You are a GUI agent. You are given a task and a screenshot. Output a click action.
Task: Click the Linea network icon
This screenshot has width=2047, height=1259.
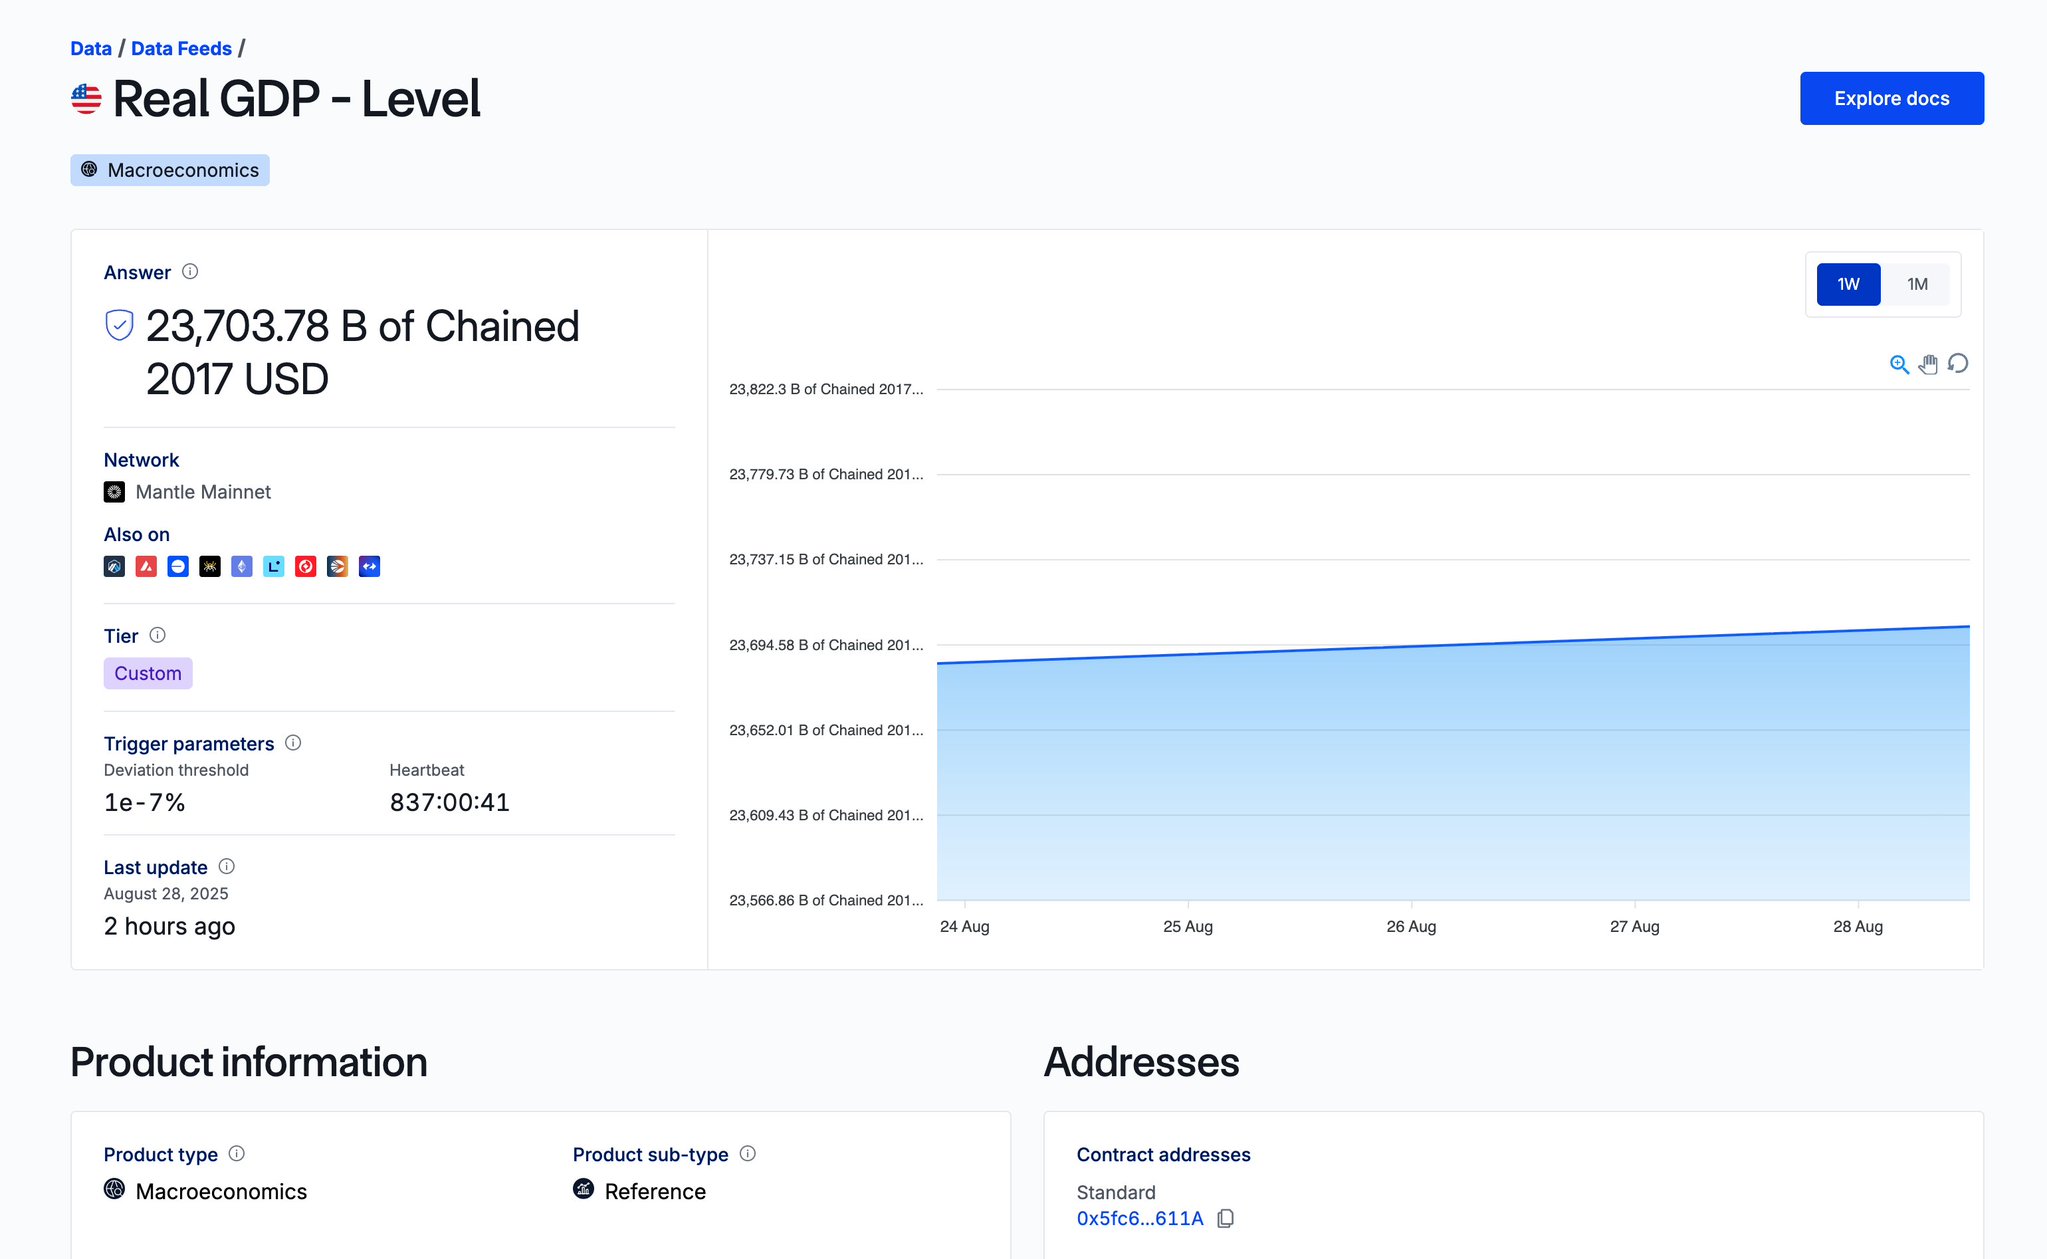coord(274,567)
